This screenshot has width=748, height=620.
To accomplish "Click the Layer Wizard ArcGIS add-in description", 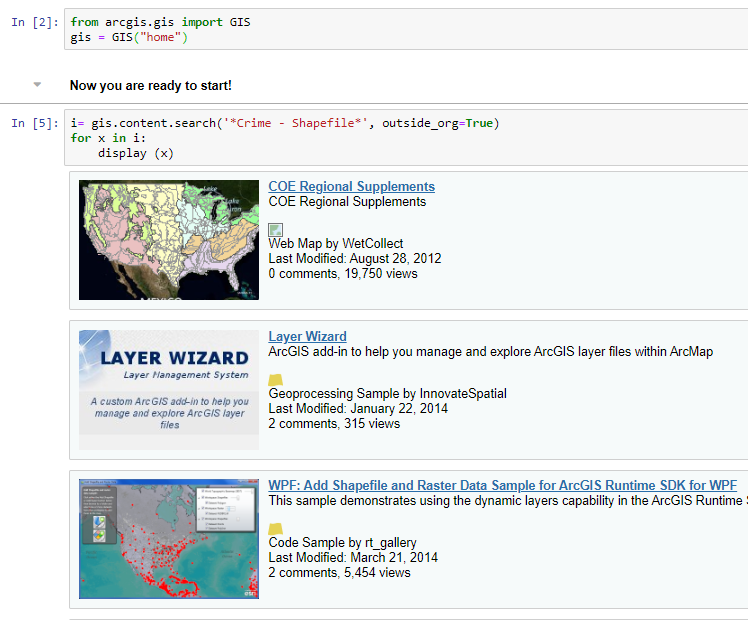I will (x=490, y=352).
